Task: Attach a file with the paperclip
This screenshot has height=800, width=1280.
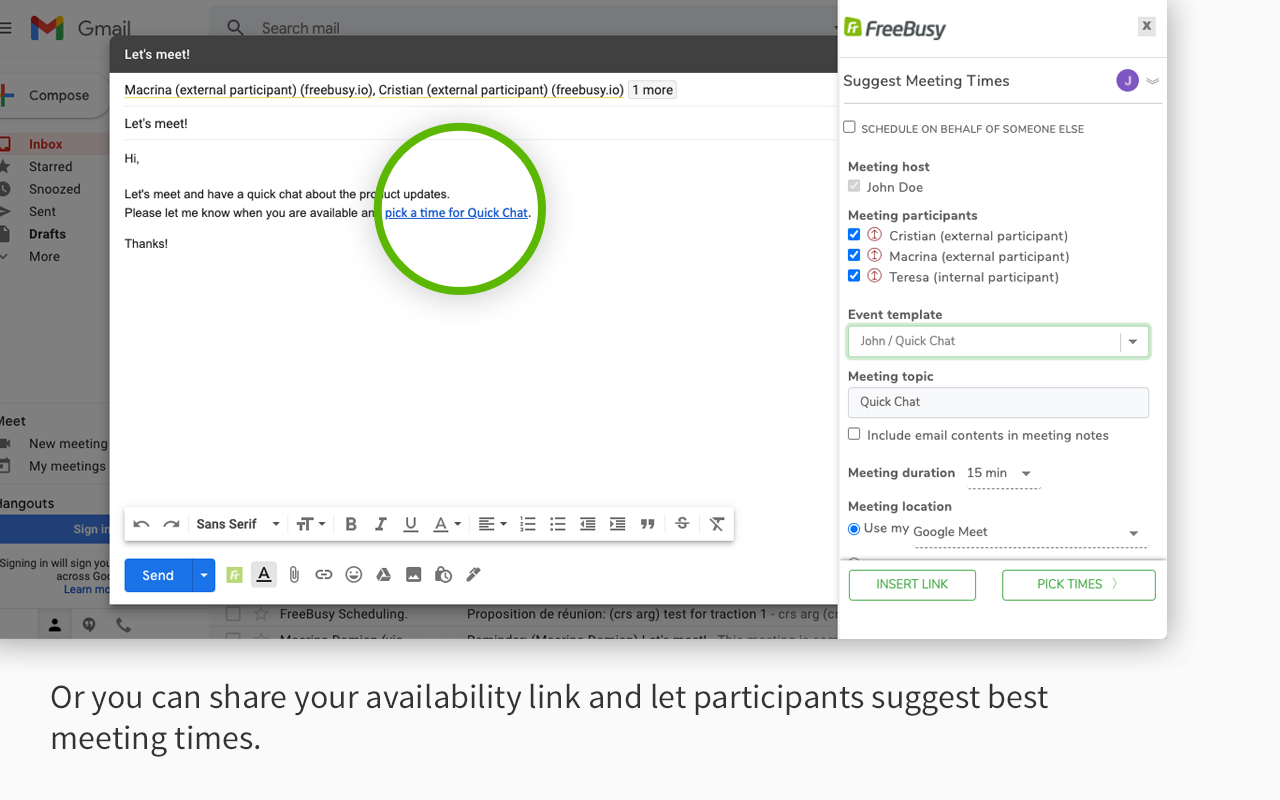Action: [294, 575]
